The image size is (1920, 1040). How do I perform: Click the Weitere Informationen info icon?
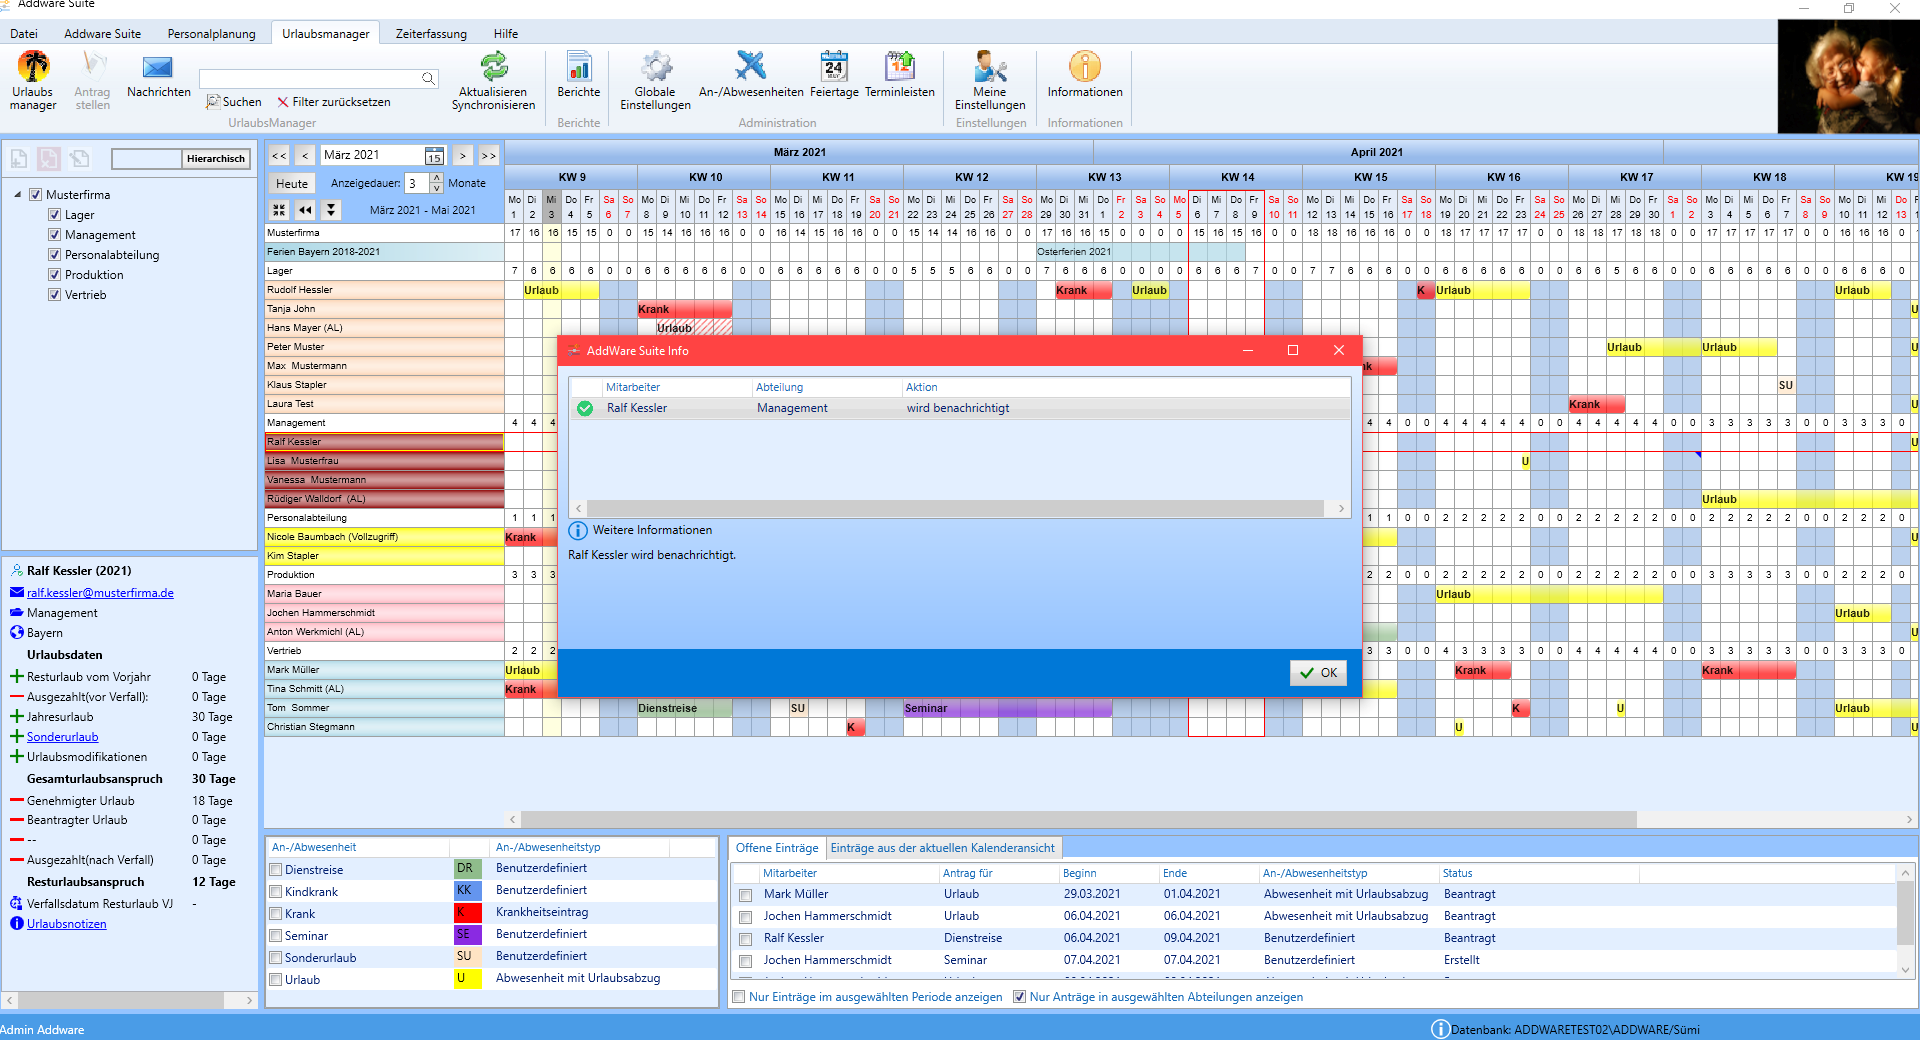click(578, 530)
